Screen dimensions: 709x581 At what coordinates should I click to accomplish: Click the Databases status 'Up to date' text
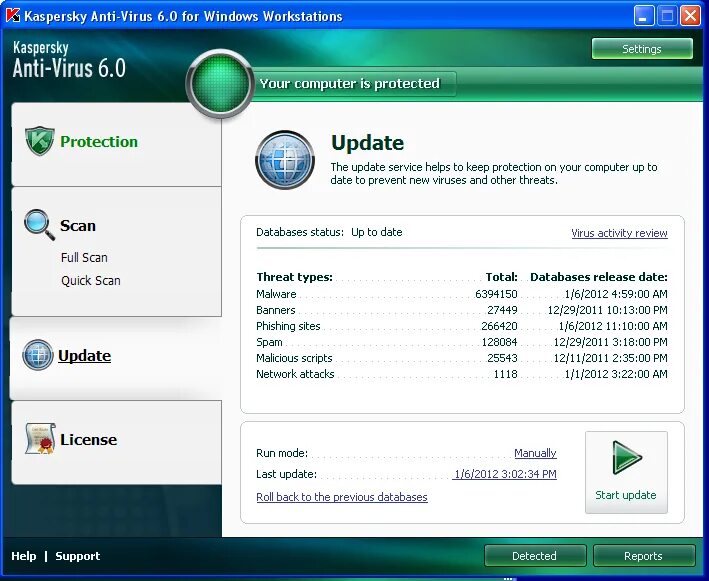click(x=377, y=232)
